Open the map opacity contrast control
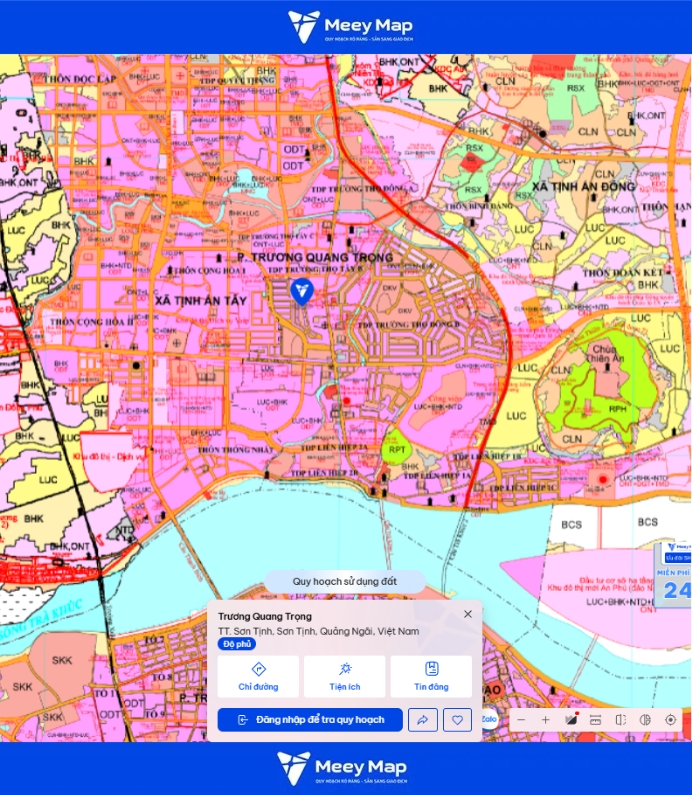Screen dimensions: 692x795 tap(645, 720)
